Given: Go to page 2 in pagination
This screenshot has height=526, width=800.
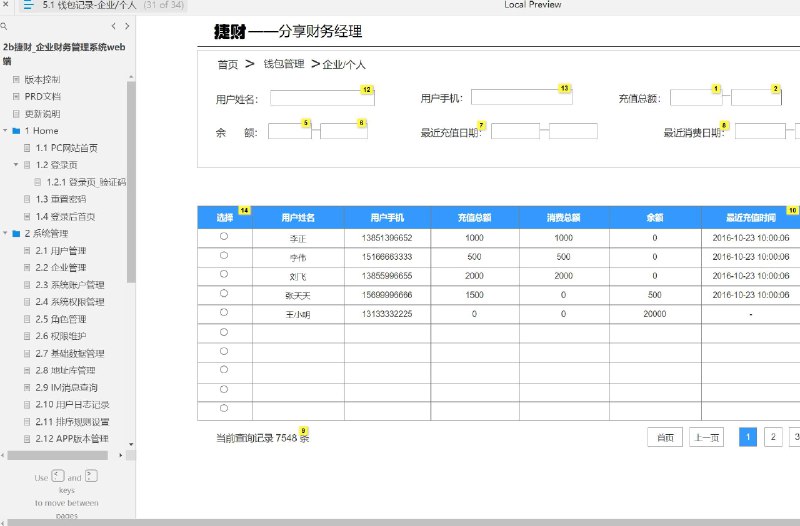Looking at the screenshot, I should coord(773,437).
